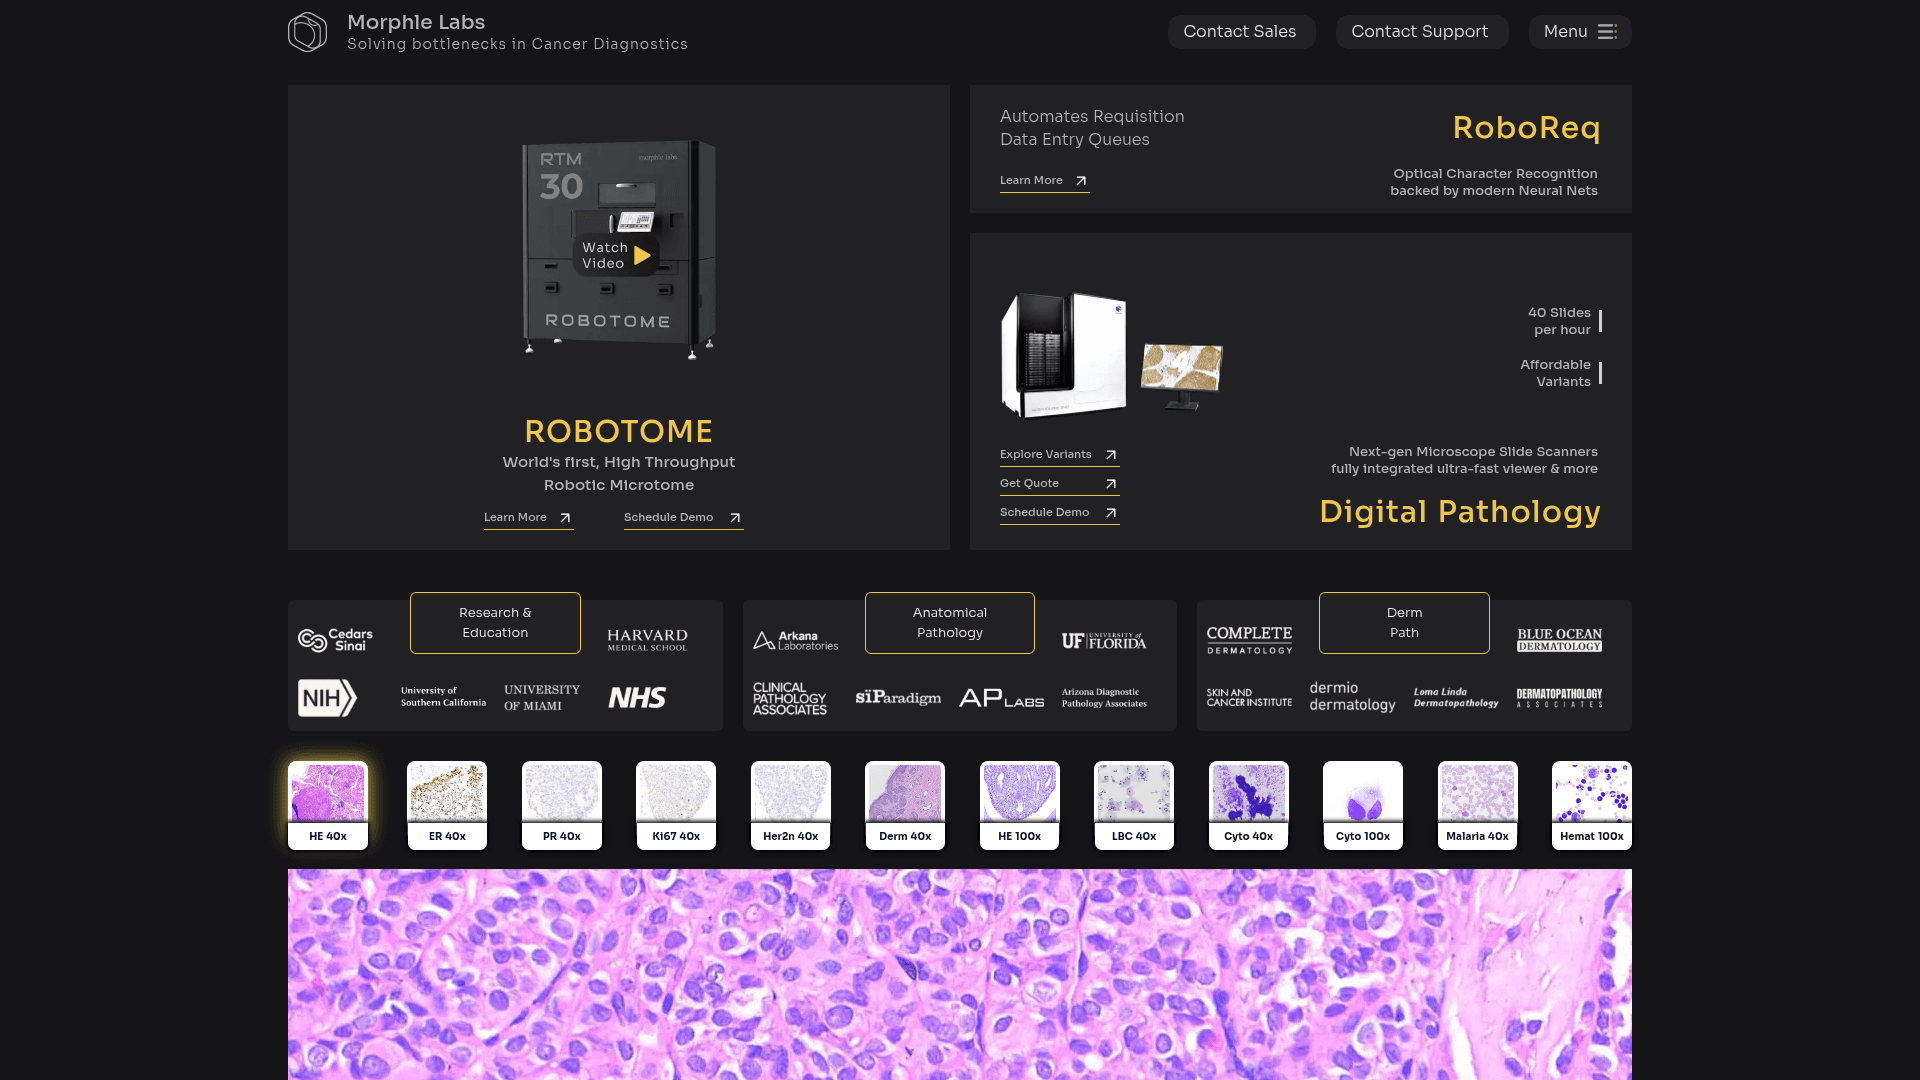Click the Complete Dermatology logo
This screenshot has height=1080, width=1920.
tap(1249, 640)
